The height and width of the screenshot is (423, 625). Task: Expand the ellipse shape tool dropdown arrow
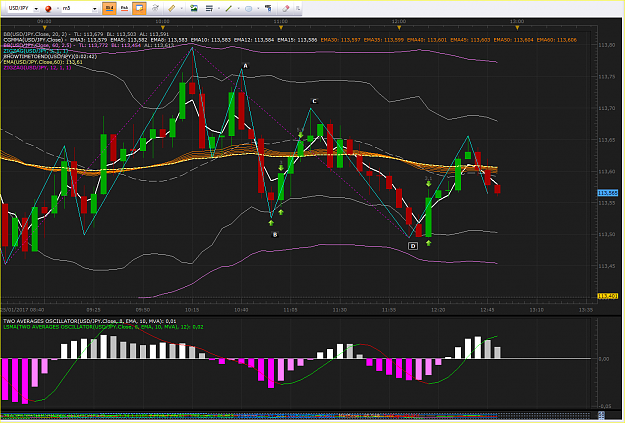(258, 8)
